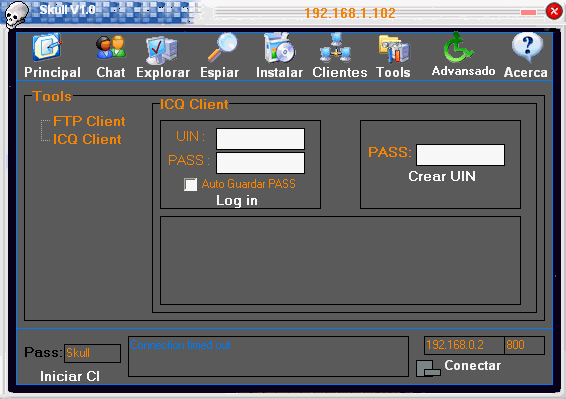Viewport: 566px width, 399px height.
Task: Focus the PASS field above Crear UIN
Action: tap(460, 155)
